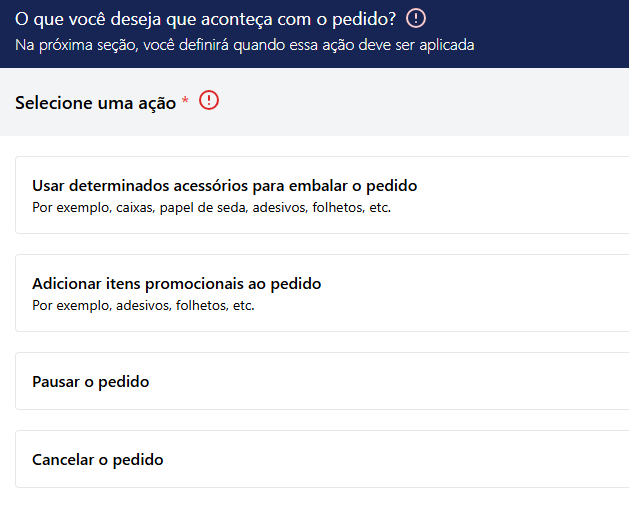Click the Pausar o pedido title text
629x514 pixels.
coord(91,382)
